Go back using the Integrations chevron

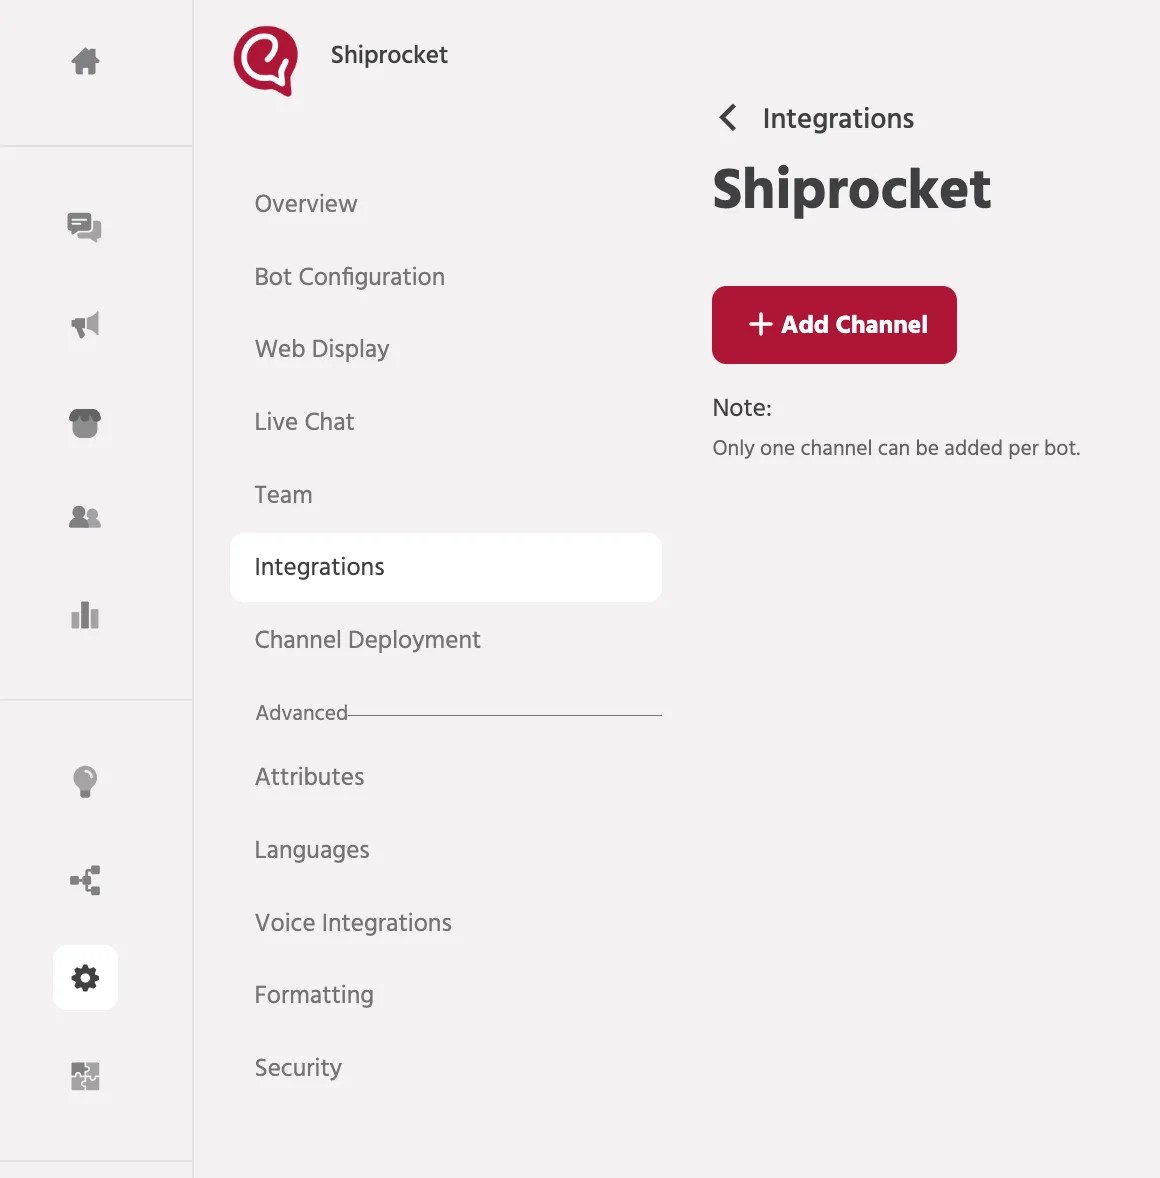(727, 118)
